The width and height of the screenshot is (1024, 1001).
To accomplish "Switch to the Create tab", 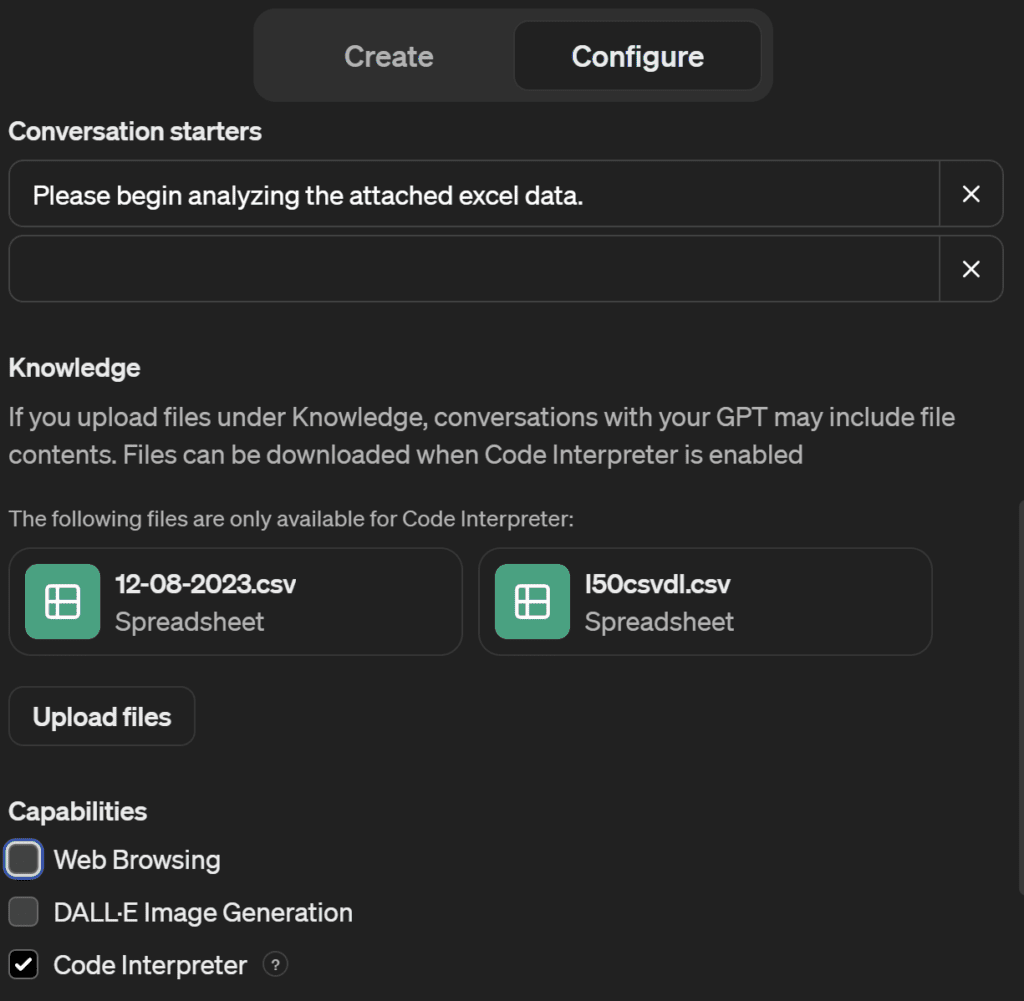I will (388, 56).
